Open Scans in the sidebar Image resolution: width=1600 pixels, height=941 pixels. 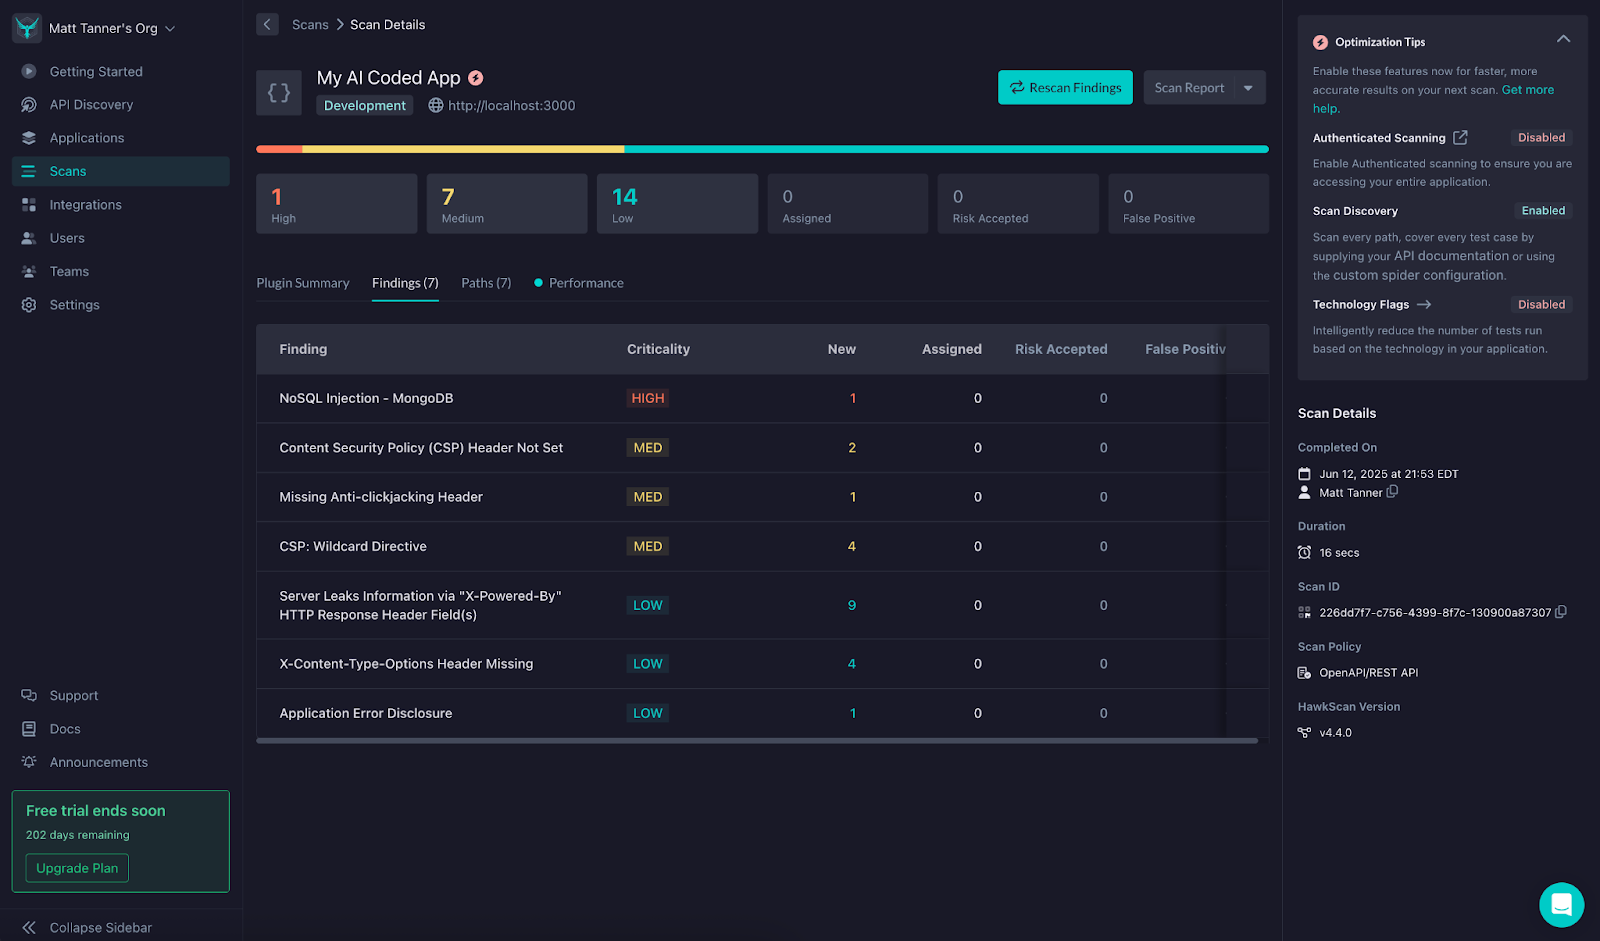(121, 171)
